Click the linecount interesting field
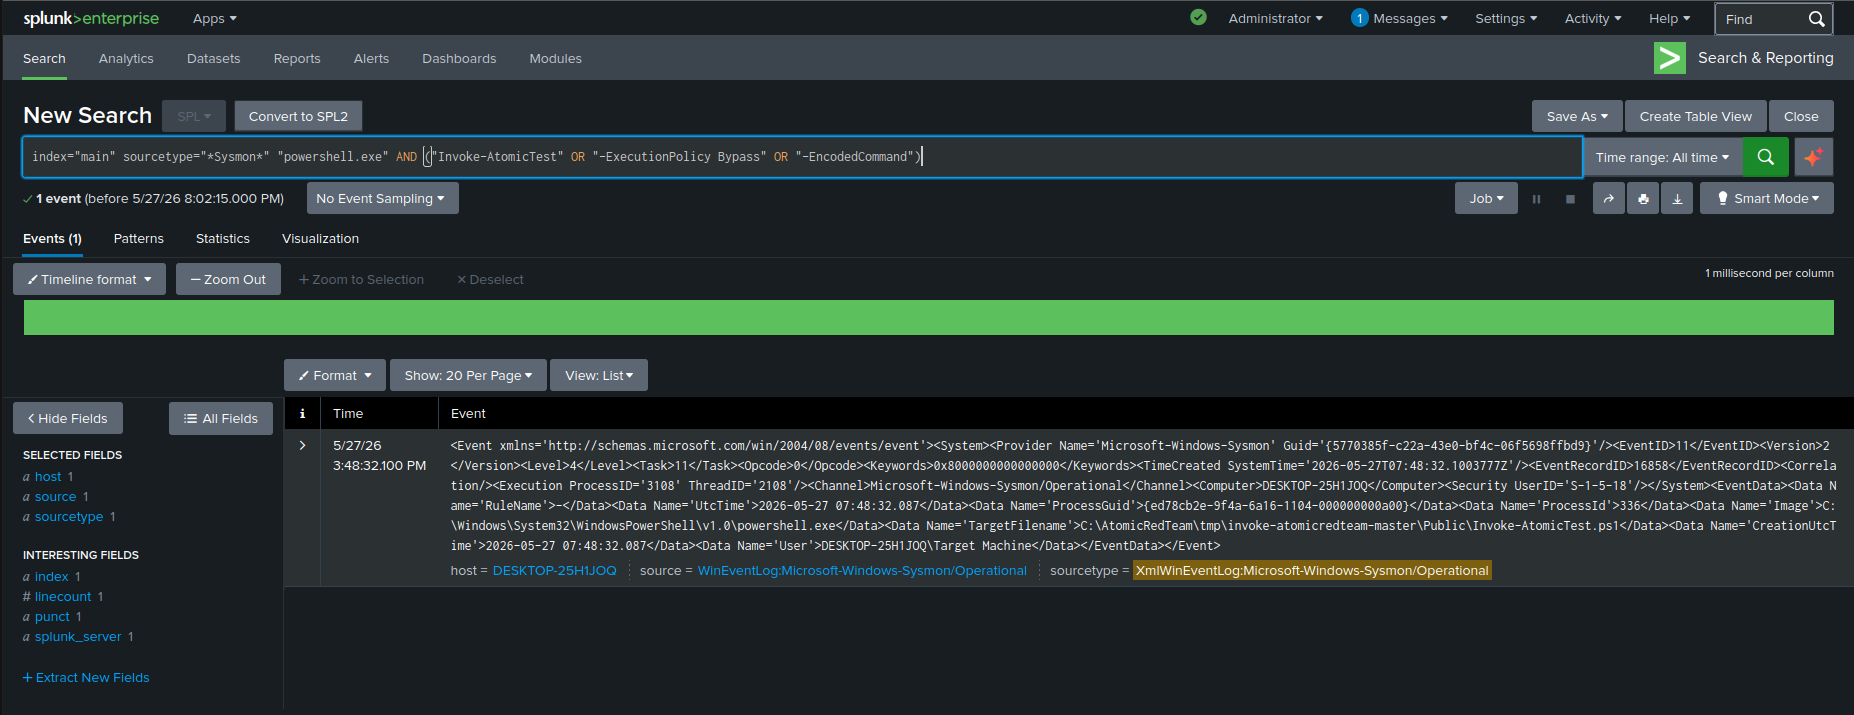Viewport: 1854px width, 715px height. (x=63, y=596)
